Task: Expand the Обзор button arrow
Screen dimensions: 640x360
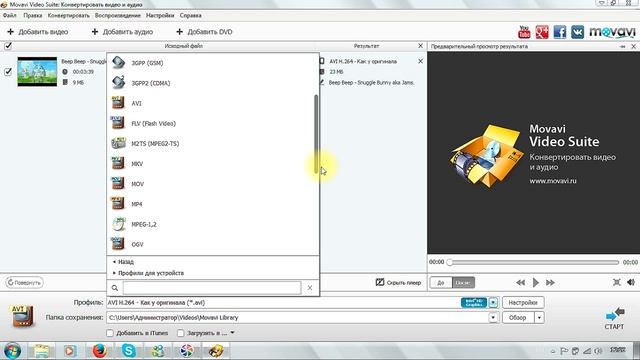Action: pyautogui.click(x=539, y=318)
